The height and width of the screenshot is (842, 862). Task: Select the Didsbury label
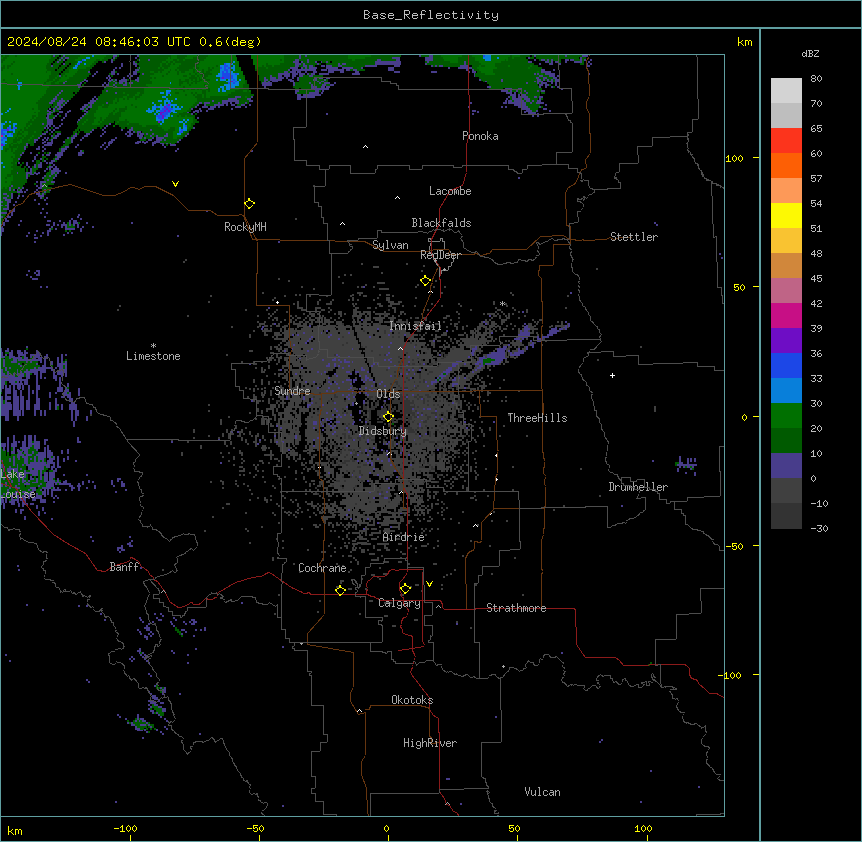pos(383,431)
